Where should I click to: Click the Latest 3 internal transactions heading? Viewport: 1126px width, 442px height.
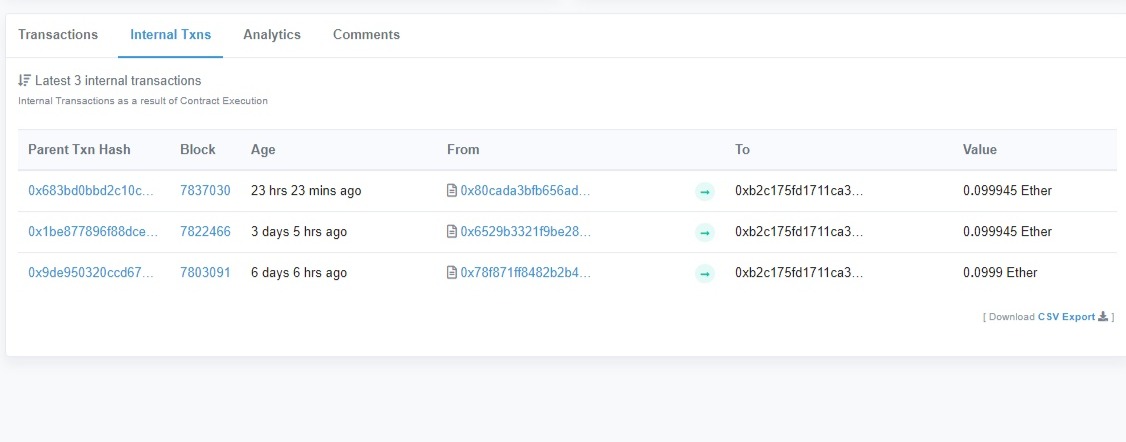coord(118,80)
